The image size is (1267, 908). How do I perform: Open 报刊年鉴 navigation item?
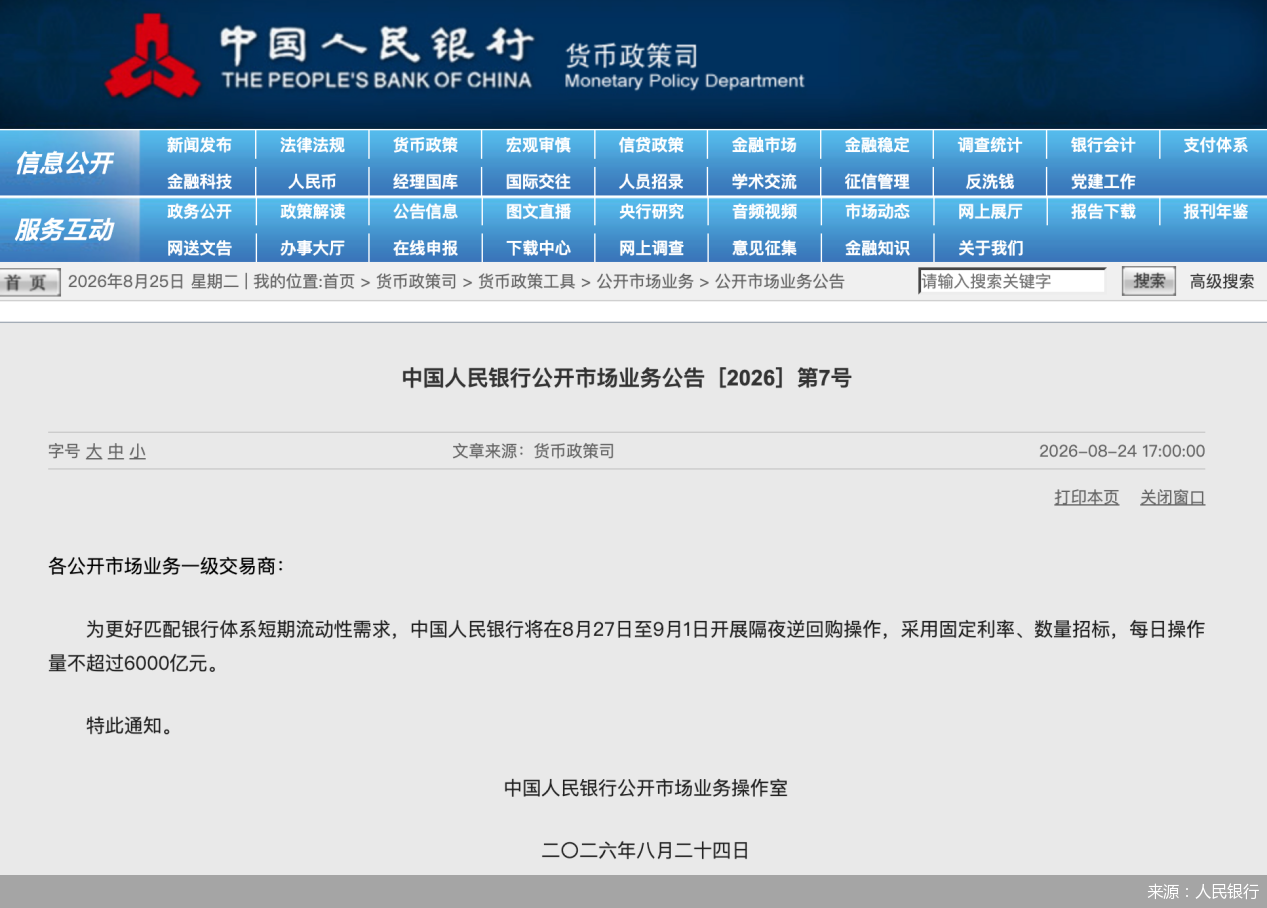coord(1216,211)
